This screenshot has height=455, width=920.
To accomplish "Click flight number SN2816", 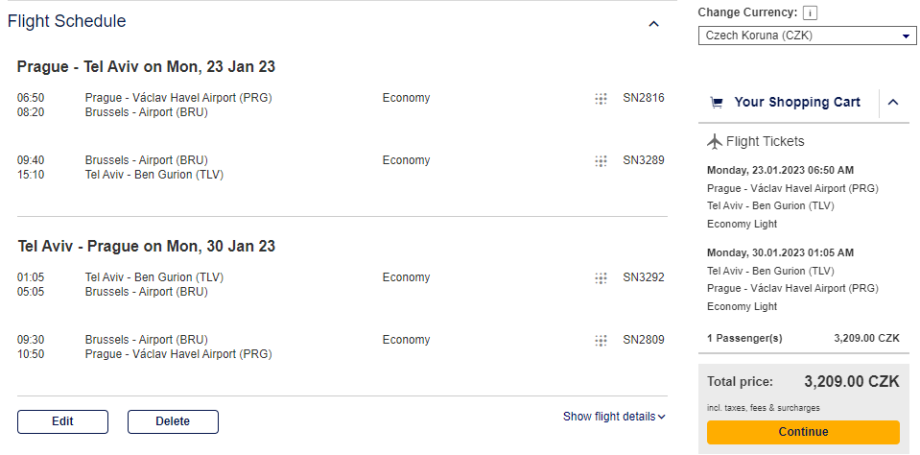I will coord(643,98).
